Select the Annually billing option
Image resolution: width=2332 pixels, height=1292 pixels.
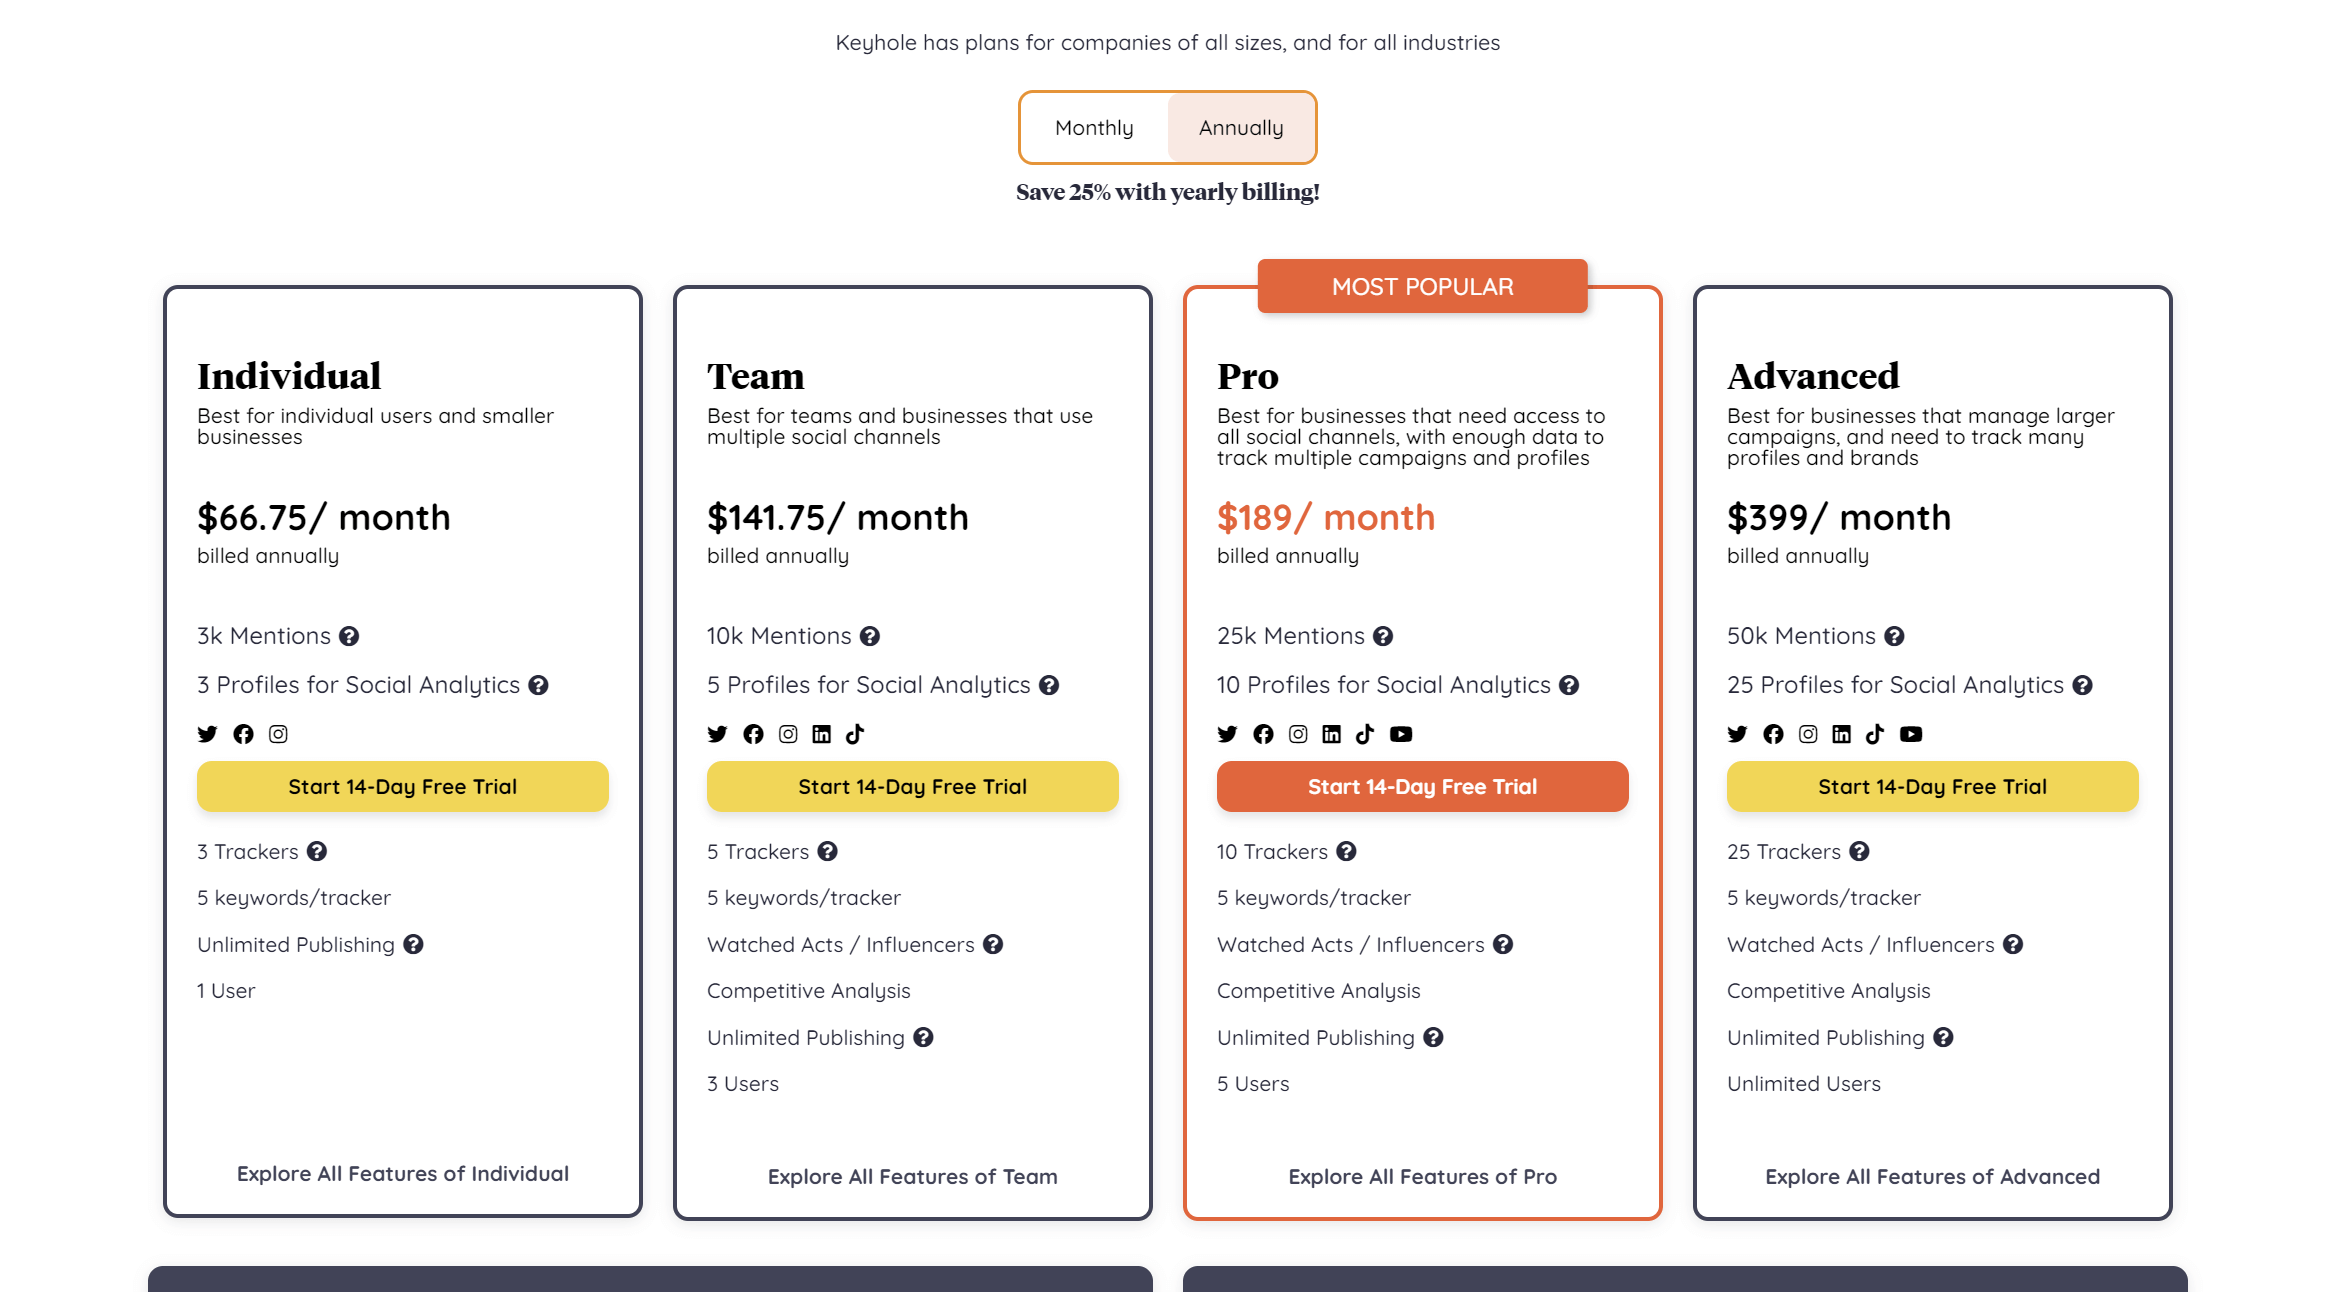coord(1241,128)
